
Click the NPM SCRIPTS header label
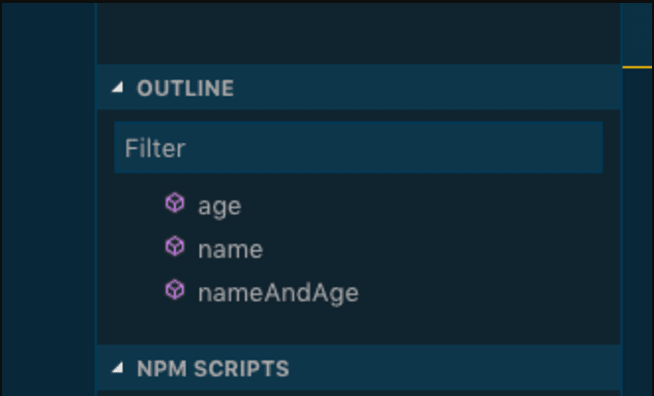pos(213,369)
